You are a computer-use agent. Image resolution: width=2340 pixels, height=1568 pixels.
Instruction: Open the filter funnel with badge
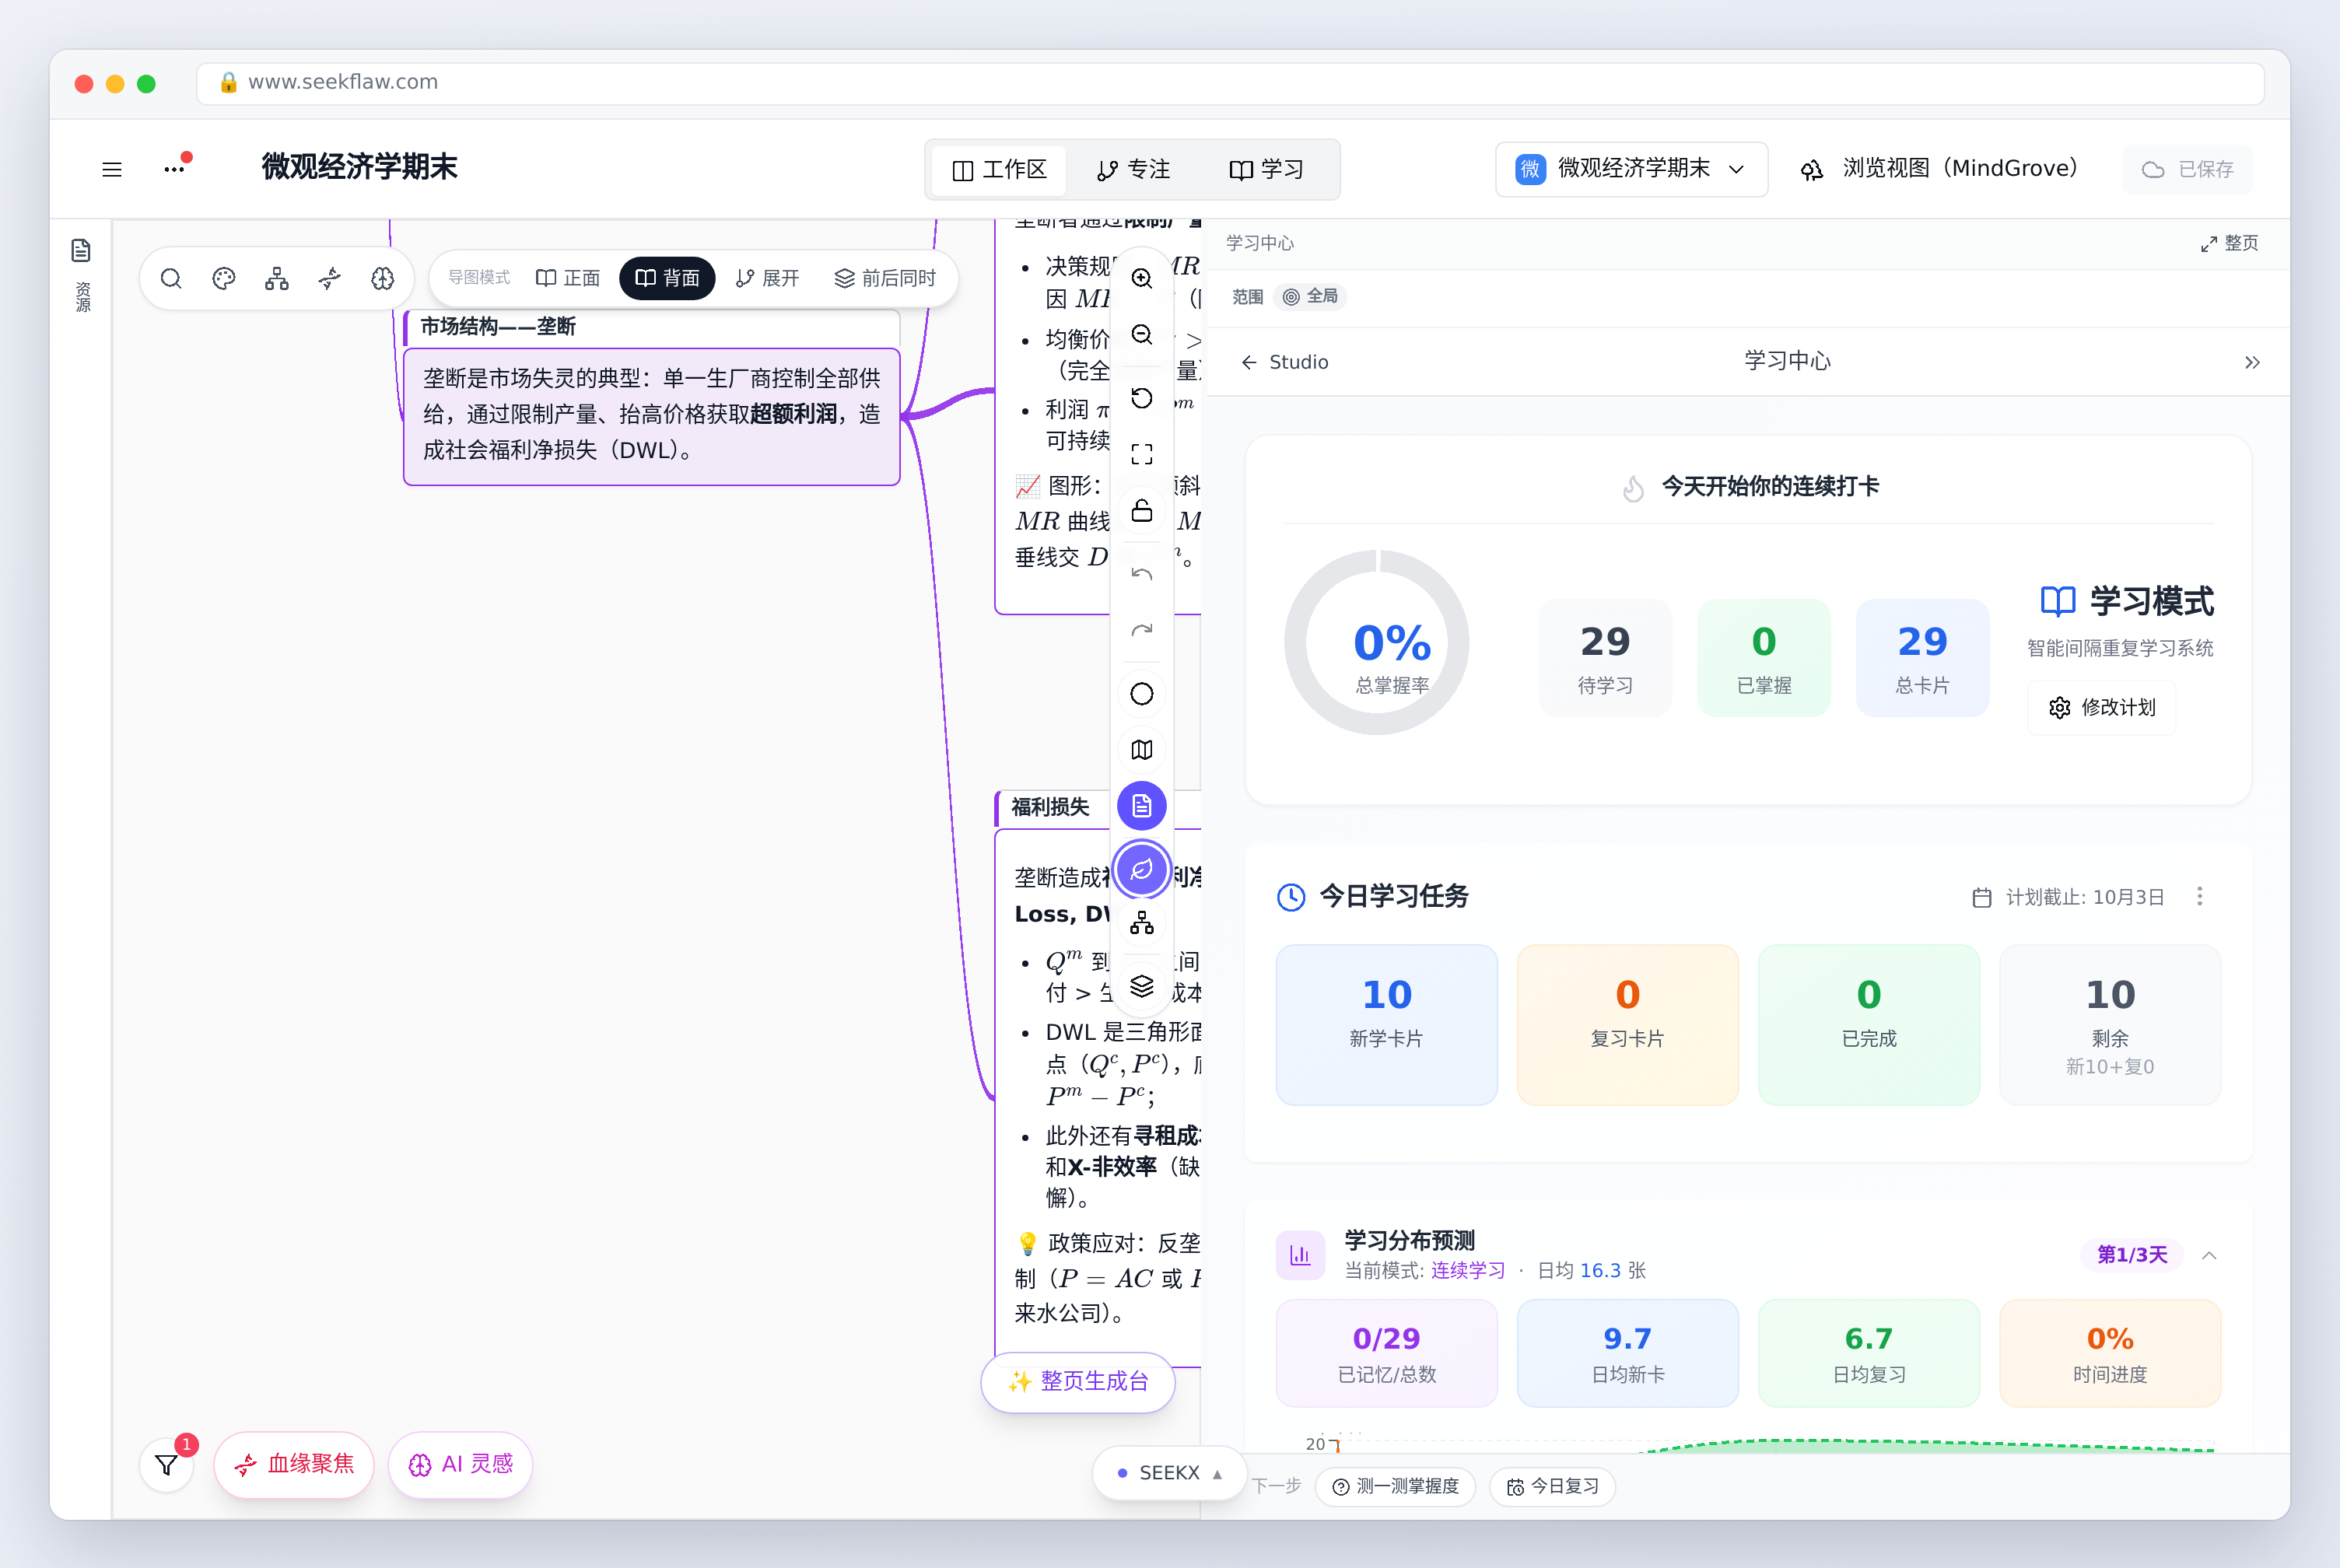167,1465
